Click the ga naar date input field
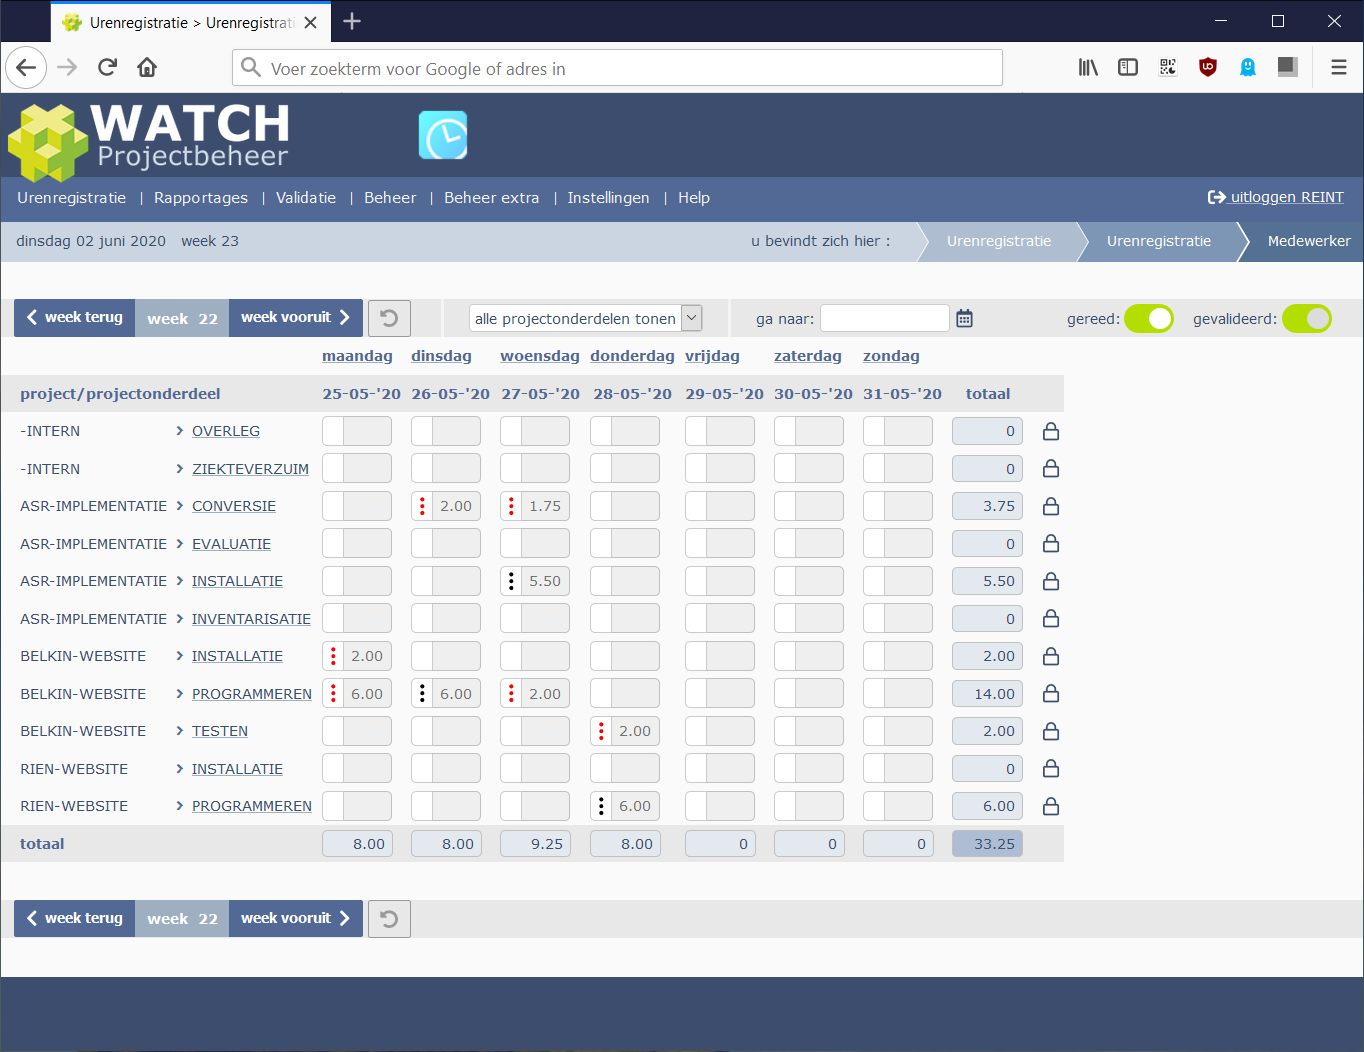The height and width of the screenshot is (1052, 1364). click(x=884, y=318)
